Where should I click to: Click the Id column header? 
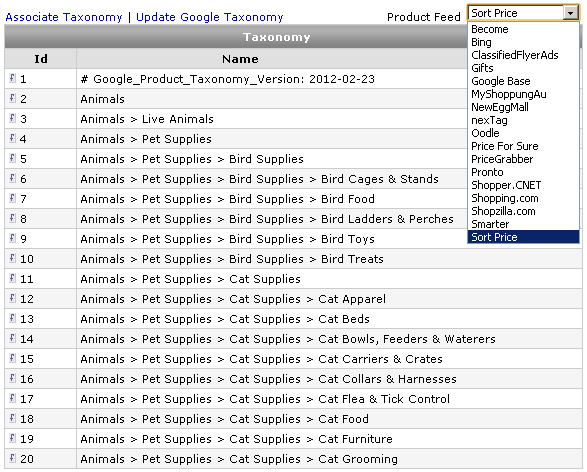point(41,59)
